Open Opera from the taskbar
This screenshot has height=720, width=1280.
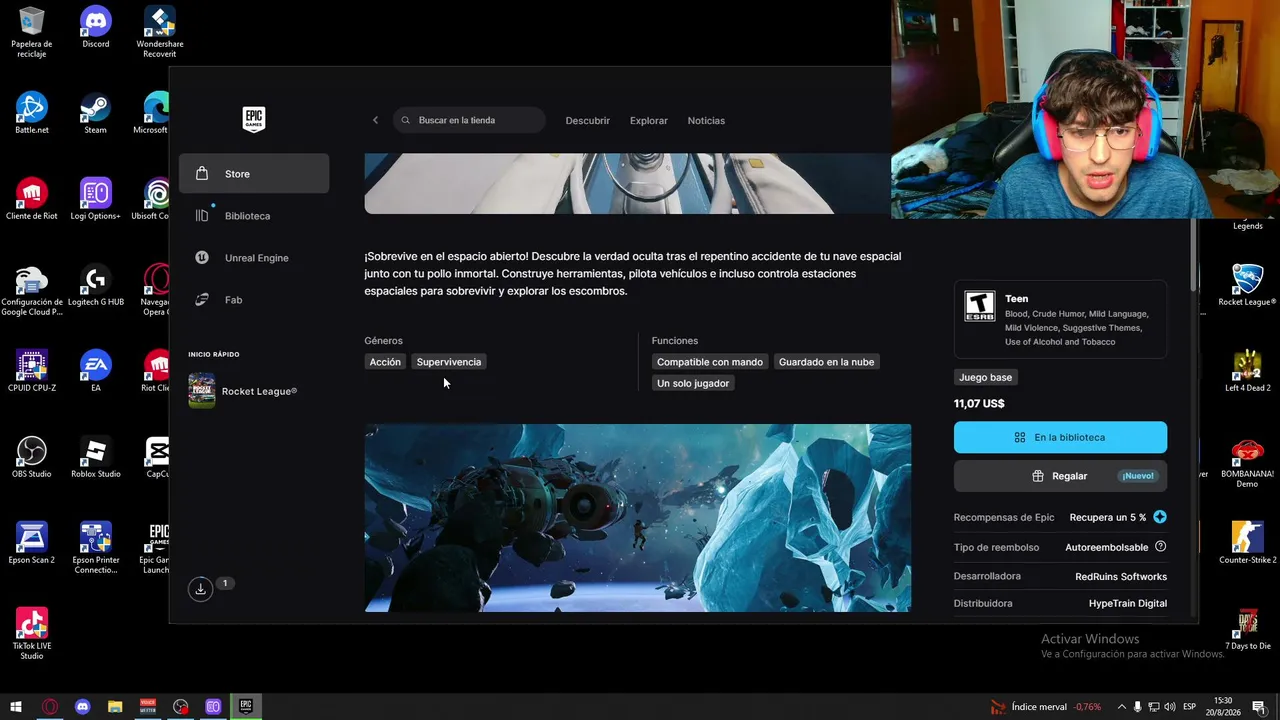(49, 707)
